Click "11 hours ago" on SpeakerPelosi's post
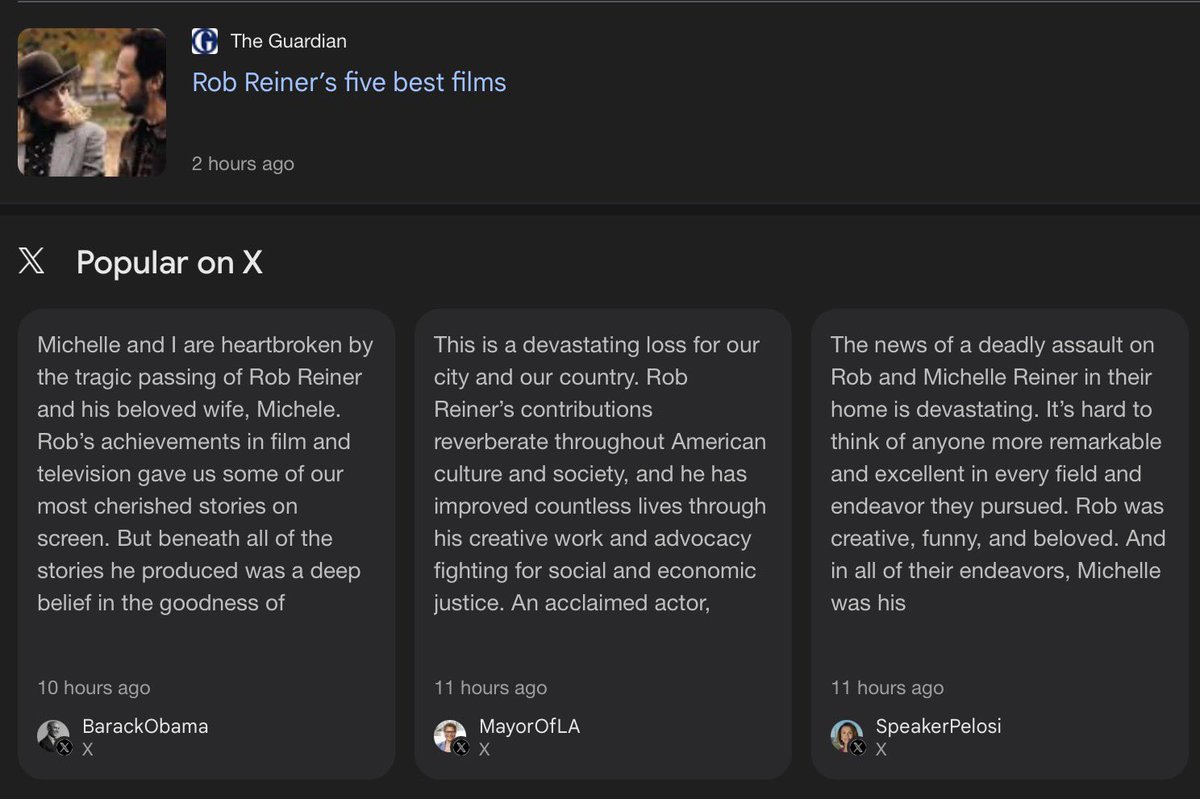Image resolution: width=1200 pixels, height=799 pixels. click(887, 688)
